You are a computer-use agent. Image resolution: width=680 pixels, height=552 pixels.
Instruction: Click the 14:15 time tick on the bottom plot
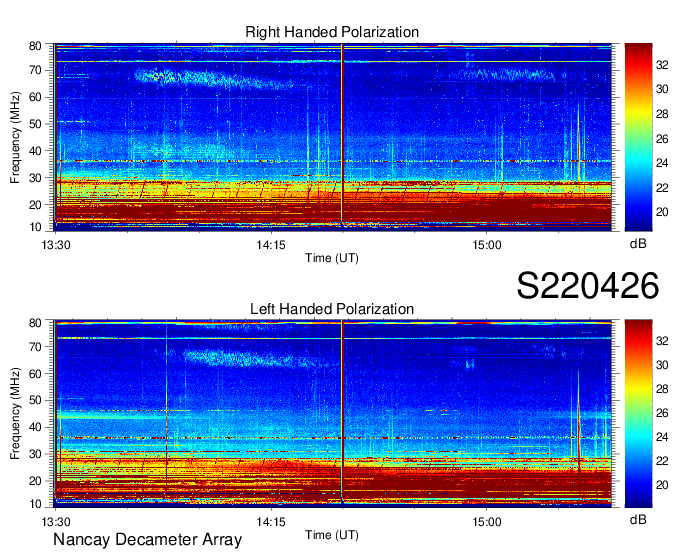[x=271, y=521]
